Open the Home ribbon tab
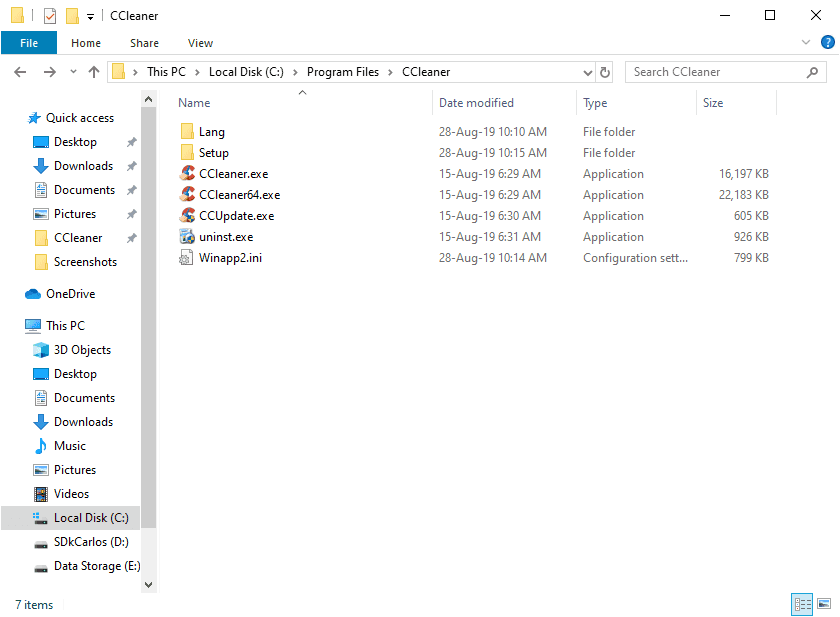 click(x=86, y=43)
